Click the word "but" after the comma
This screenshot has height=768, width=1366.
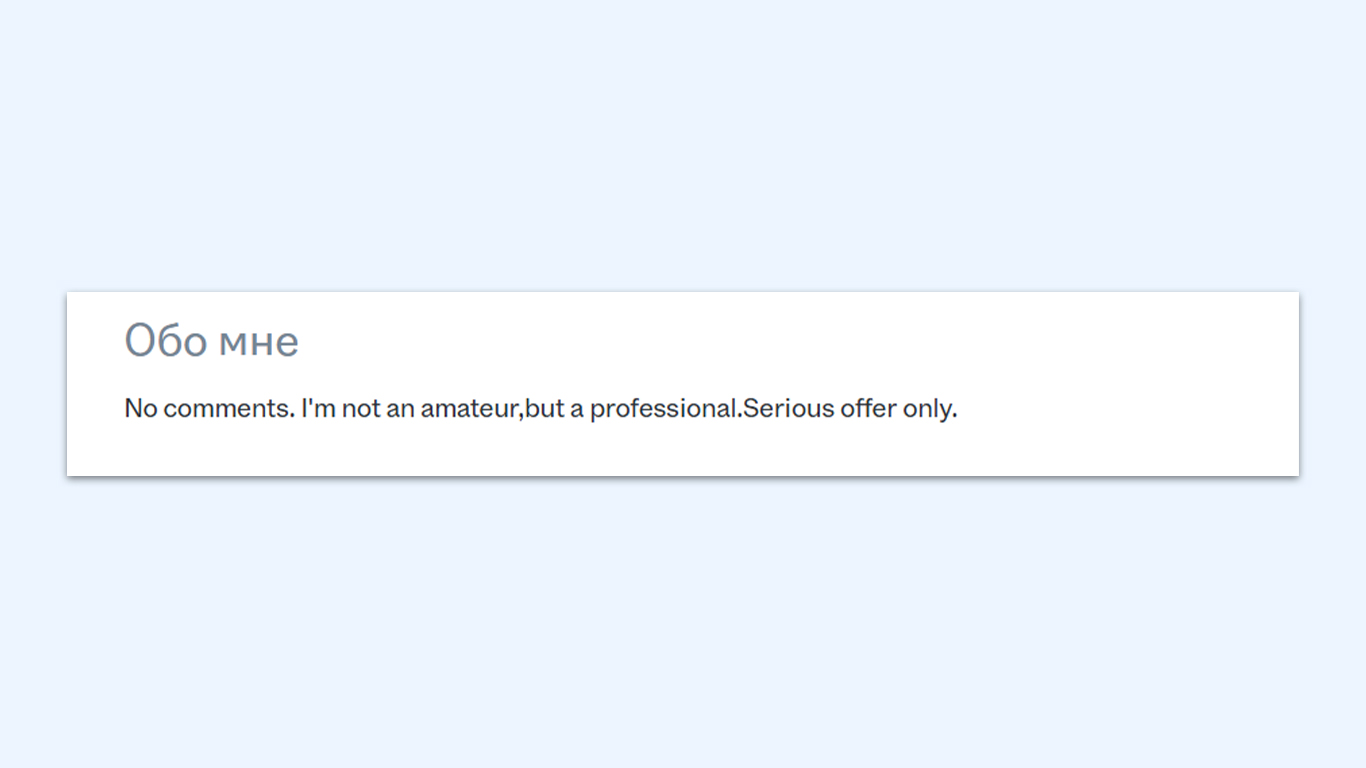pyautogui.click(x=544, y=408)
